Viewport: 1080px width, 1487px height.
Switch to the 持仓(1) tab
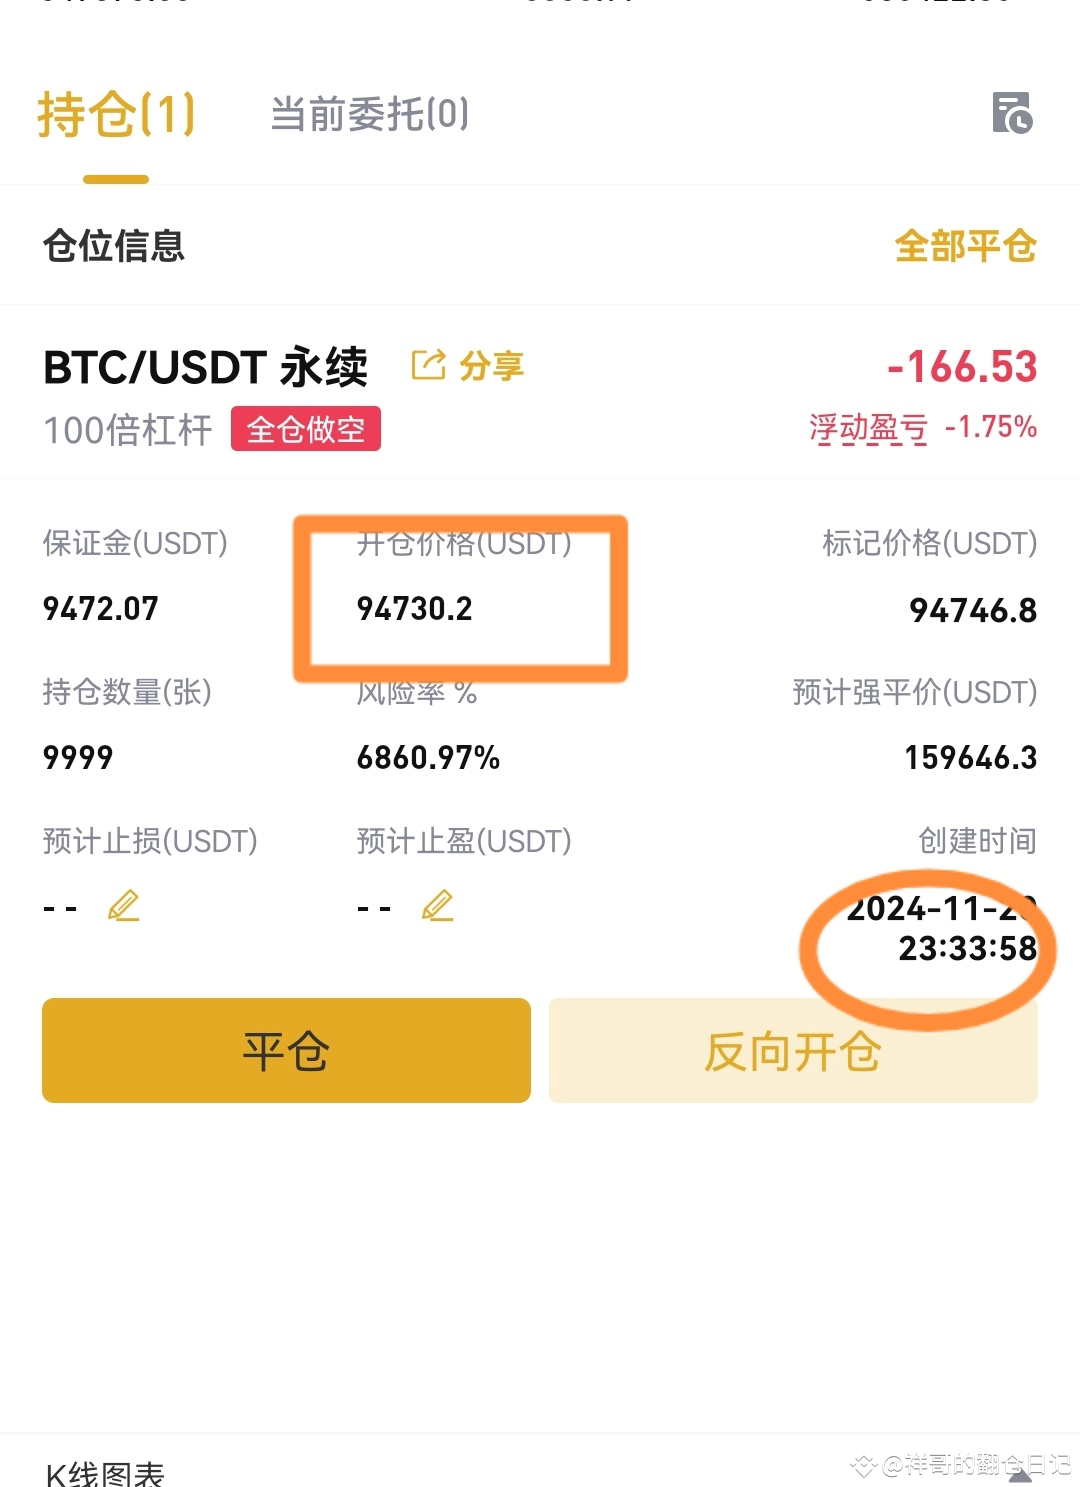click(116, 114)
